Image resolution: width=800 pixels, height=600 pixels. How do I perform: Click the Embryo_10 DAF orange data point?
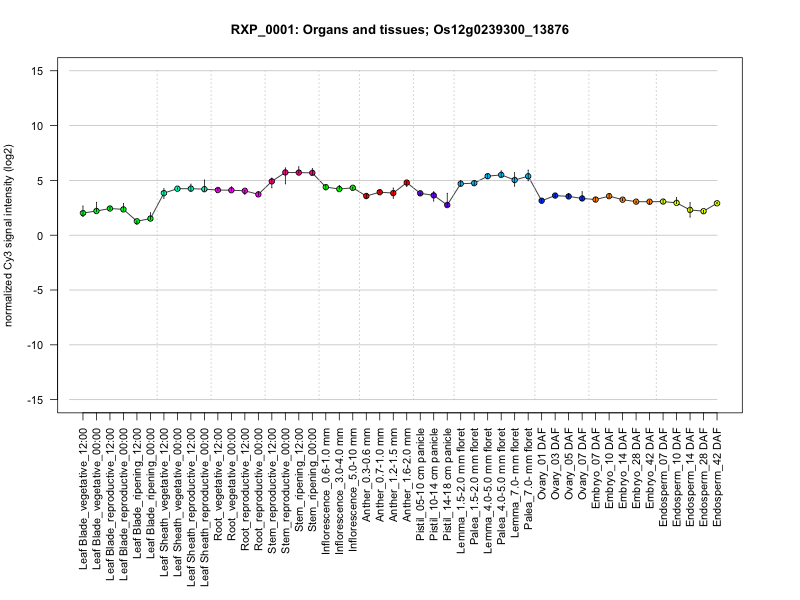pos(609,196)
